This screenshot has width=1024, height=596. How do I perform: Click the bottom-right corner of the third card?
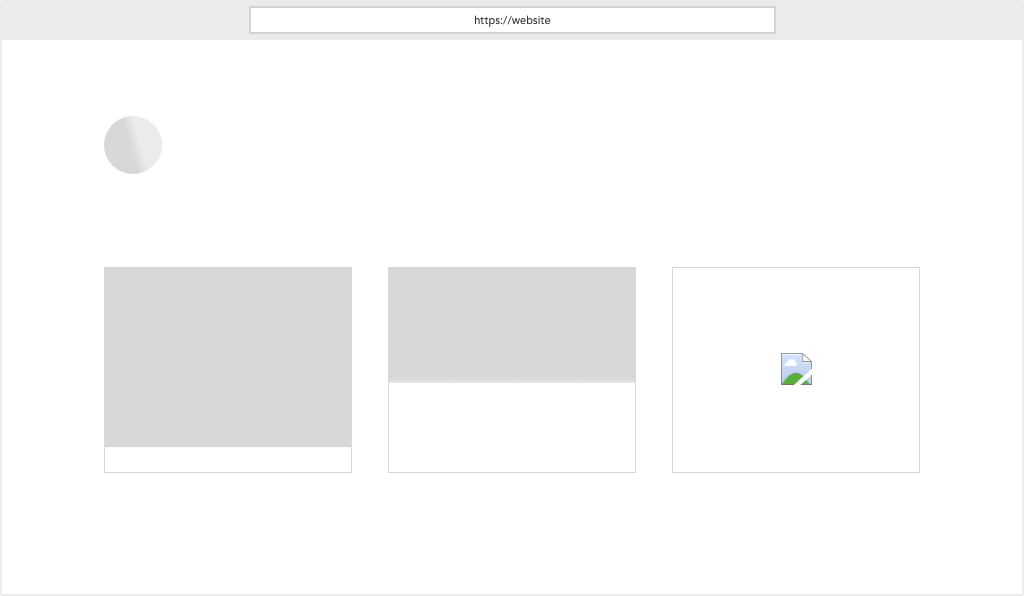click(x=919, y=471)
